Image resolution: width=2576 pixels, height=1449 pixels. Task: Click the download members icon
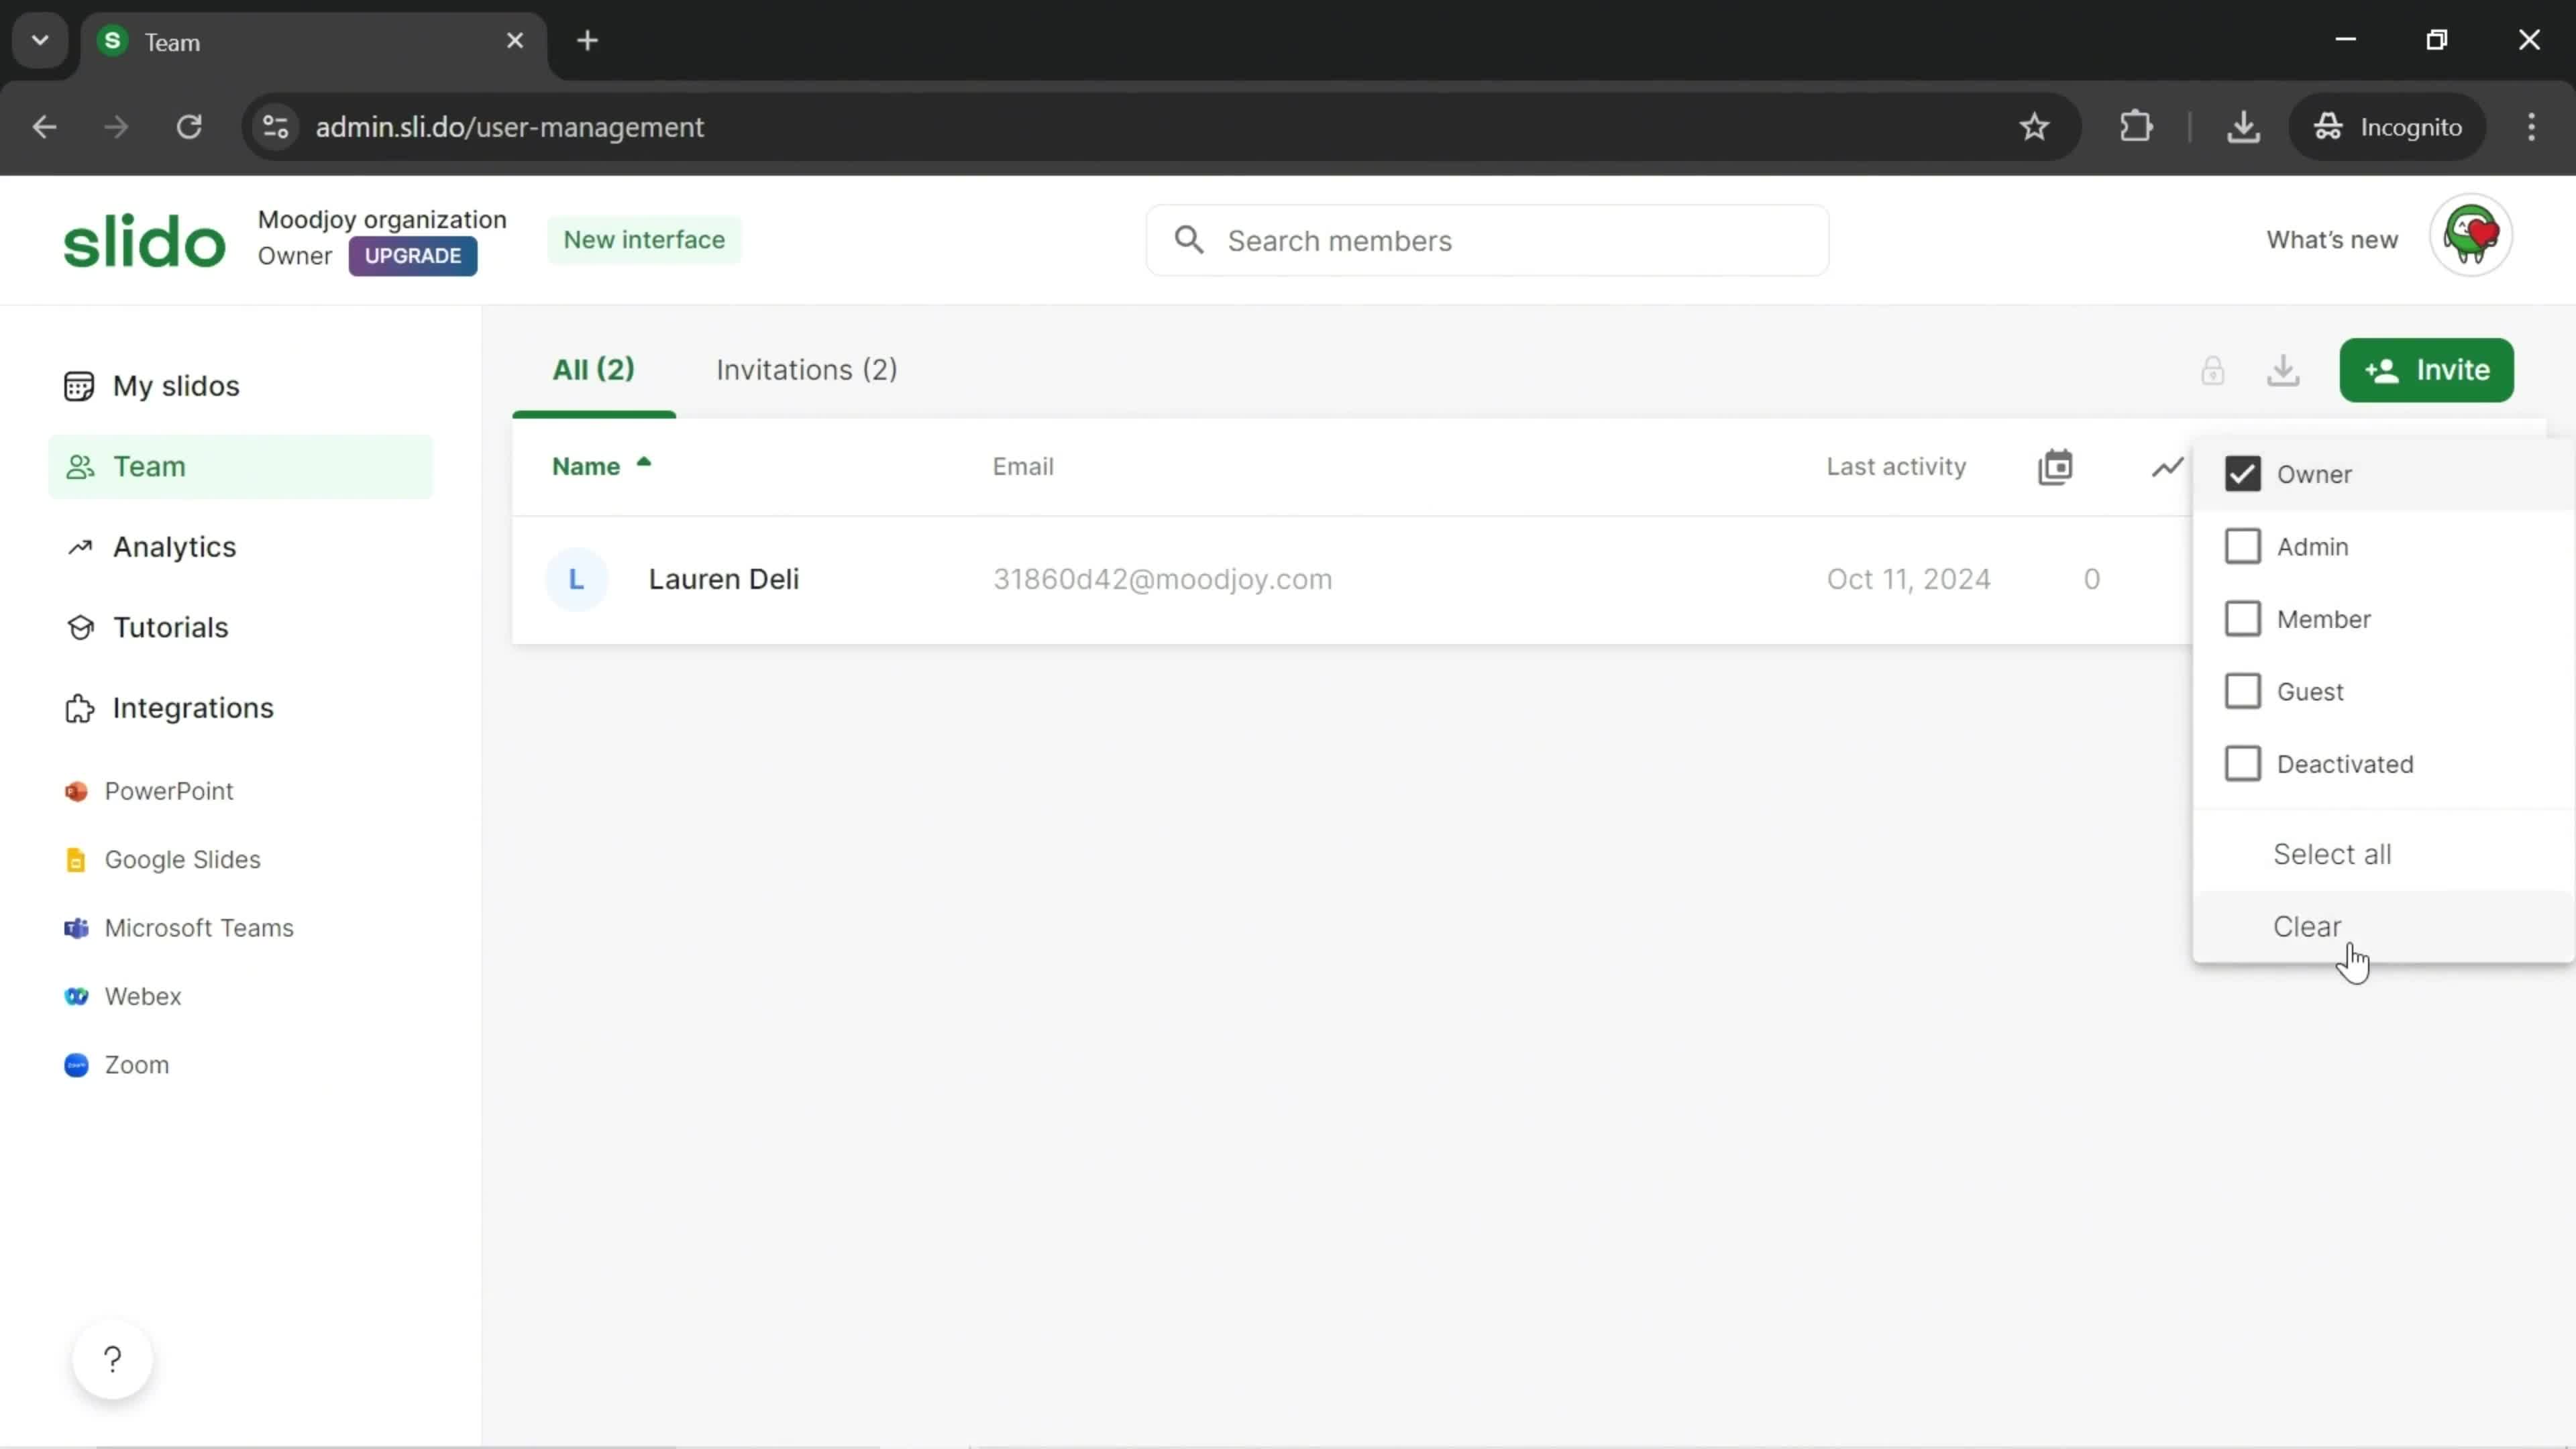point(2284,370)
